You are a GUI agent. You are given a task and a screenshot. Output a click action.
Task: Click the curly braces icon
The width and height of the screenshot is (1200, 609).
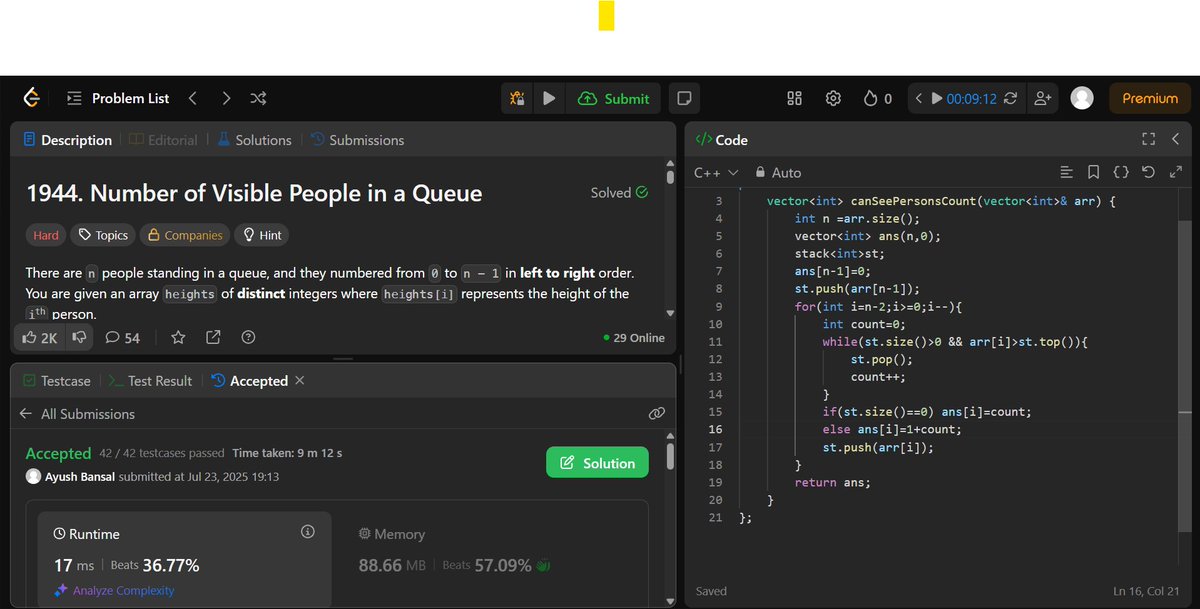(x=1121, y=172)
